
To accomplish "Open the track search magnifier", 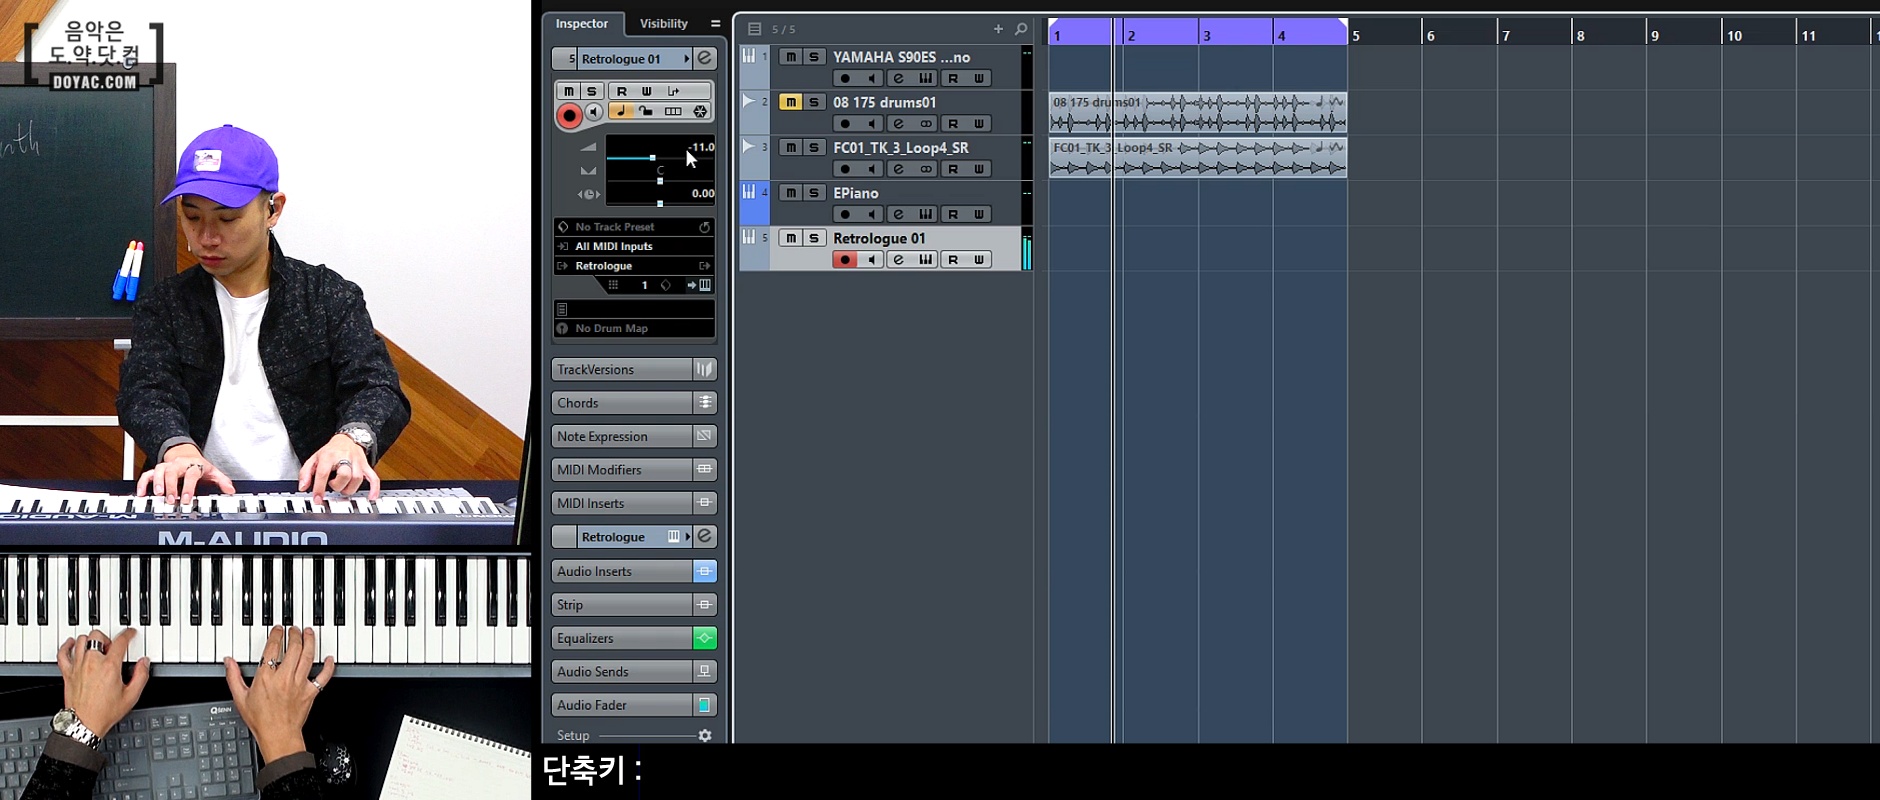I will (1021, 29).
